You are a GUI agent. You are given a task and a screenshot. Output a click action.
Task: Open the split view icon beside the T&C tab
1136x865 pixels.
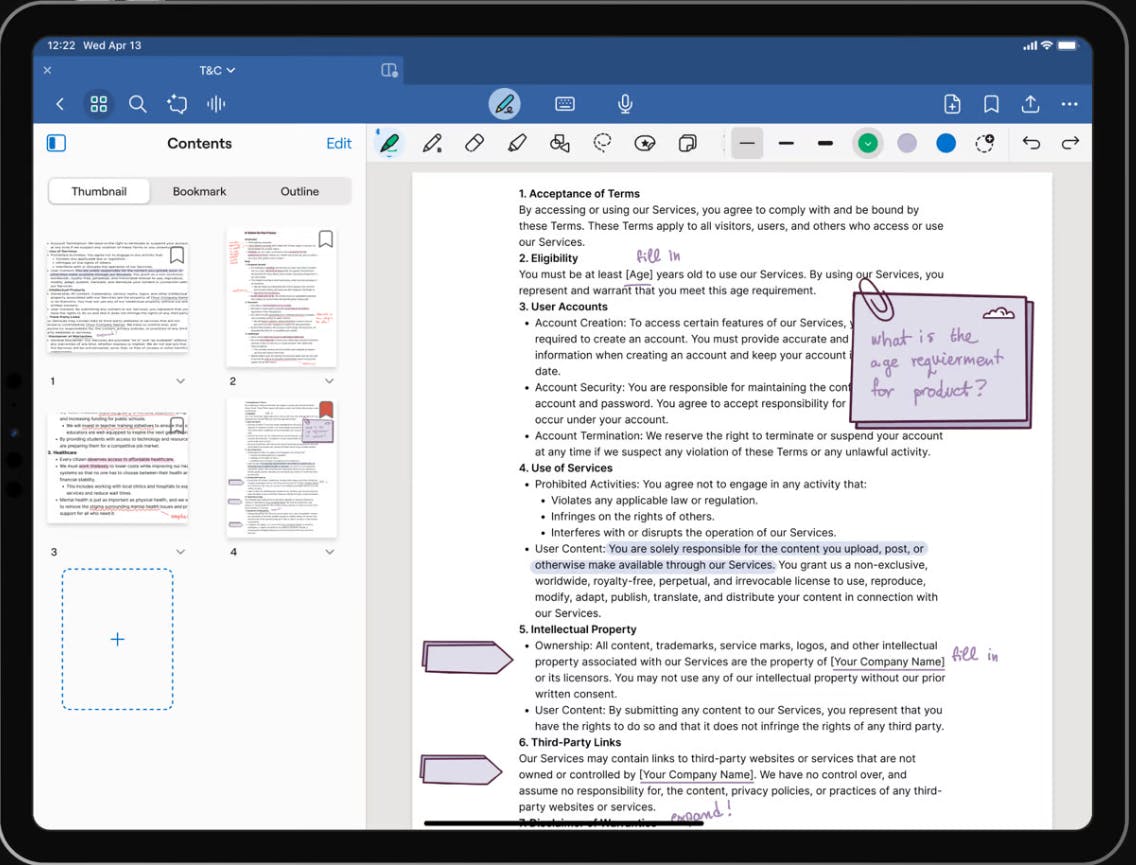tap(389, 70)
